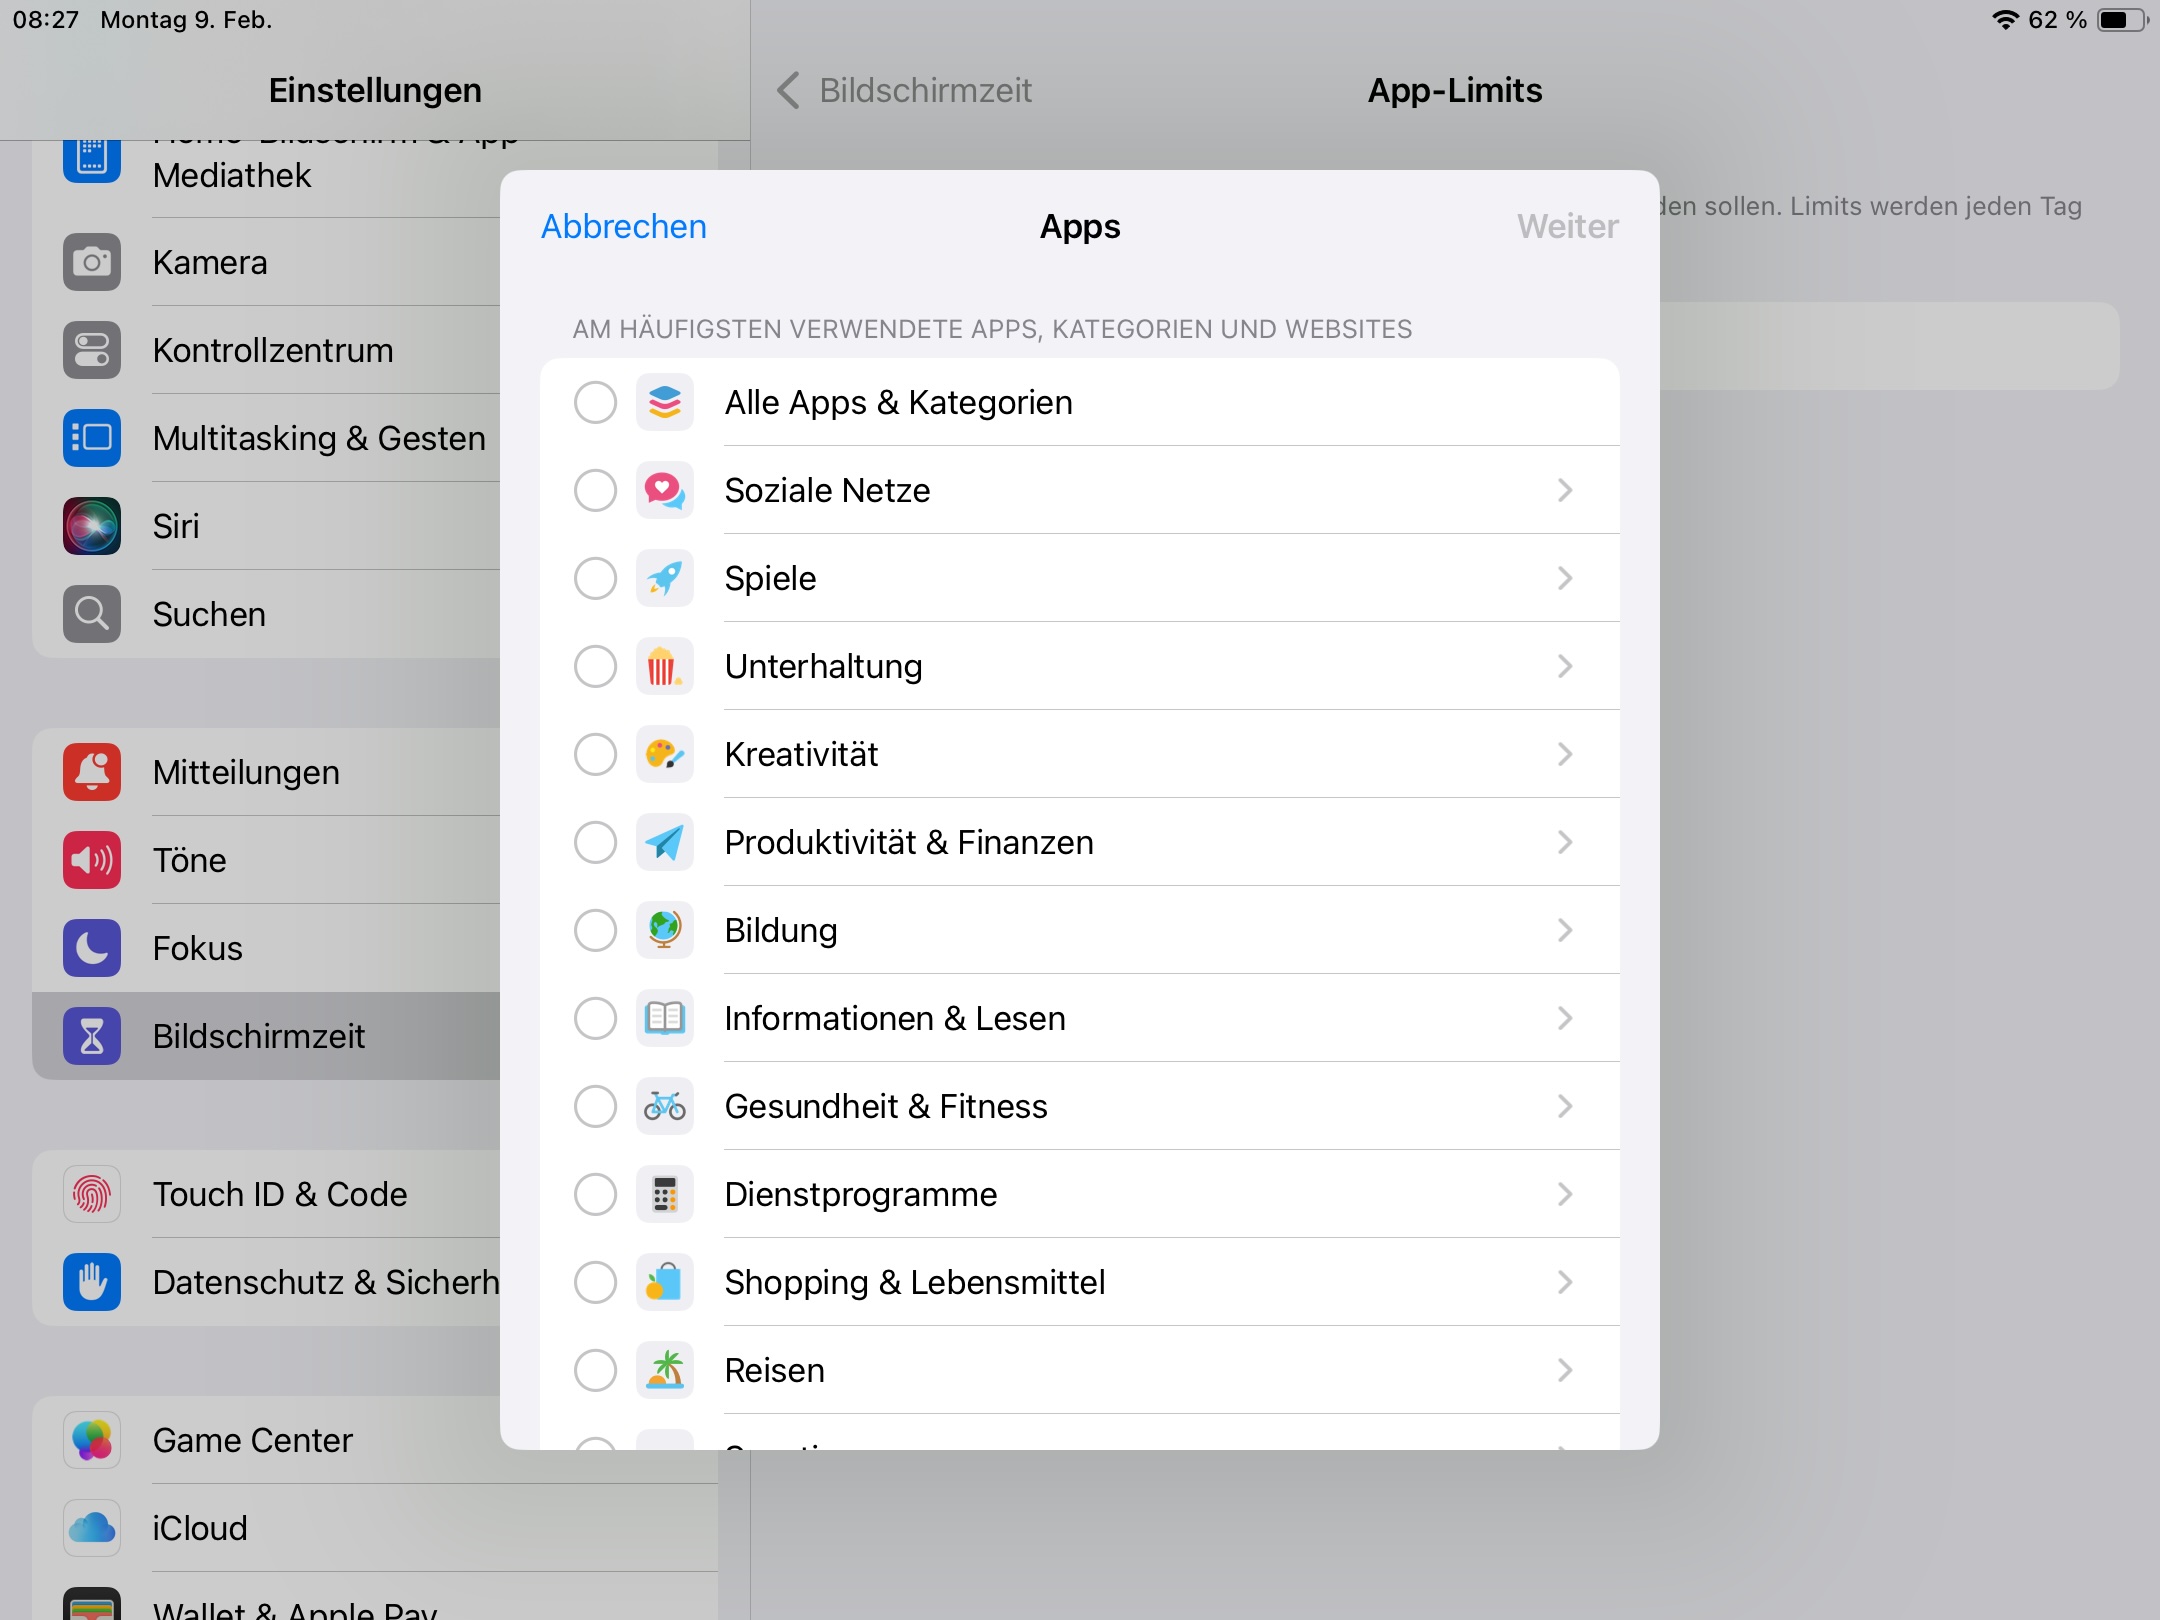2160x1620 pixels.
Task: Select the Bildschirmzeit hourglass sidebar row
Action: point(266,1036)
